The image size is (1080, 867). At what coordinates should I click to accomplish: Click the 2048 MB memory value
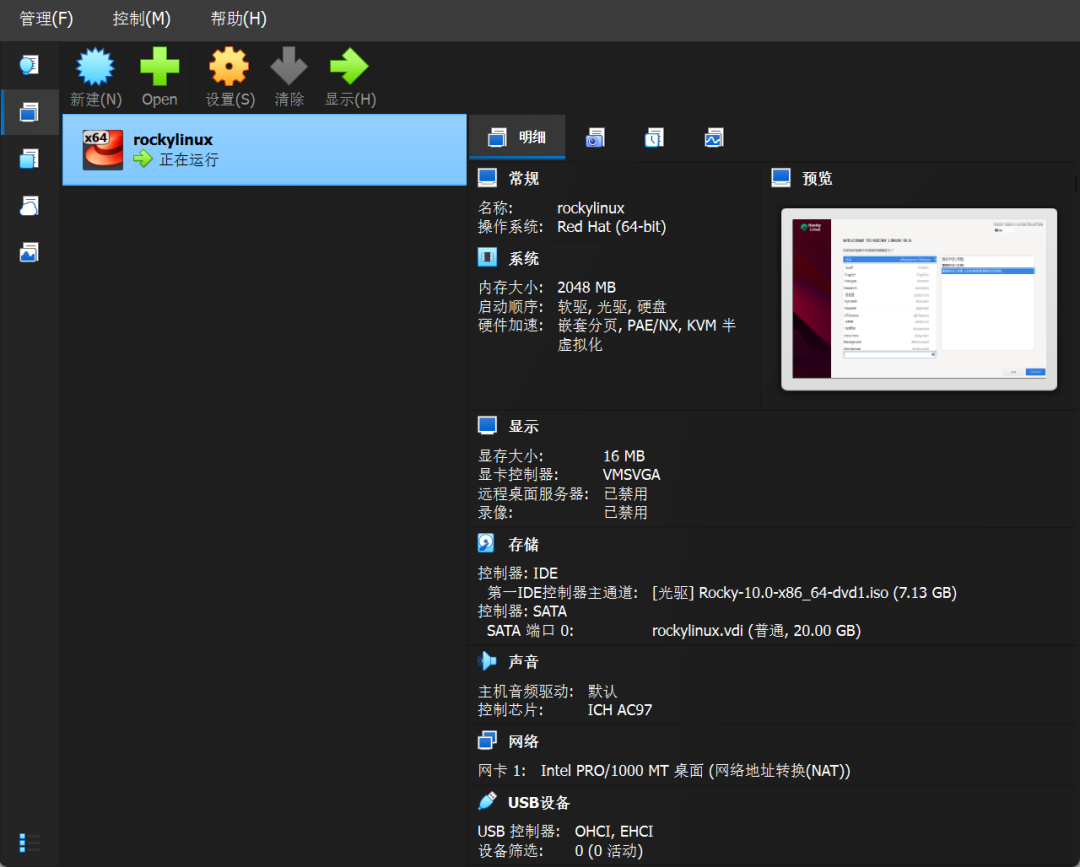coord(586,287)
